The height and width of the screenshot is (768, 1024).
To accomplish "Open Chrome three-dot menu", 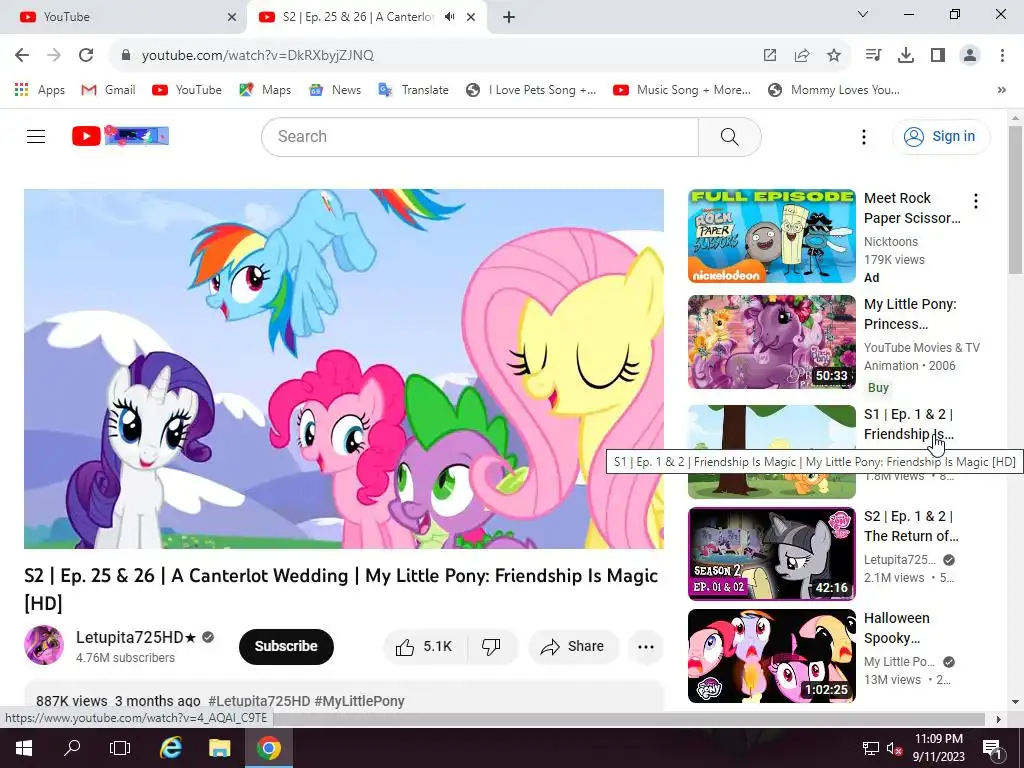I will click(1002, 56).
